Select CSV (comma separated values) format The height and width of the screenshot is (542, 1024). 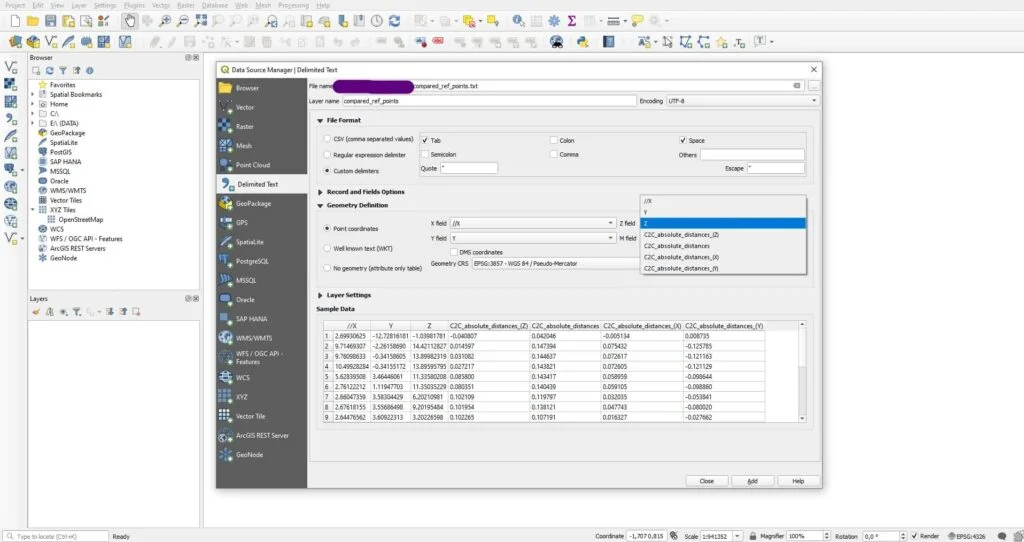[x=327, y=139]
